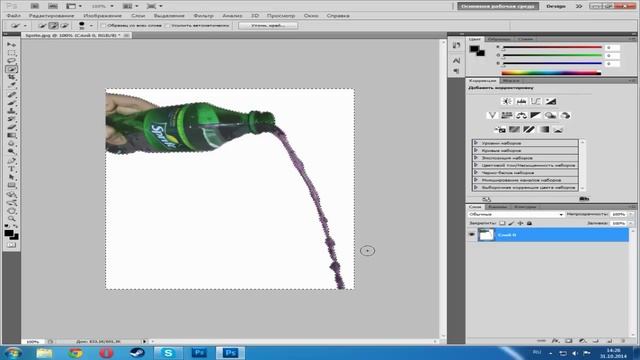Expand the Exposure presets row
This screenshot has height=360, width=640.
point(525,158)
